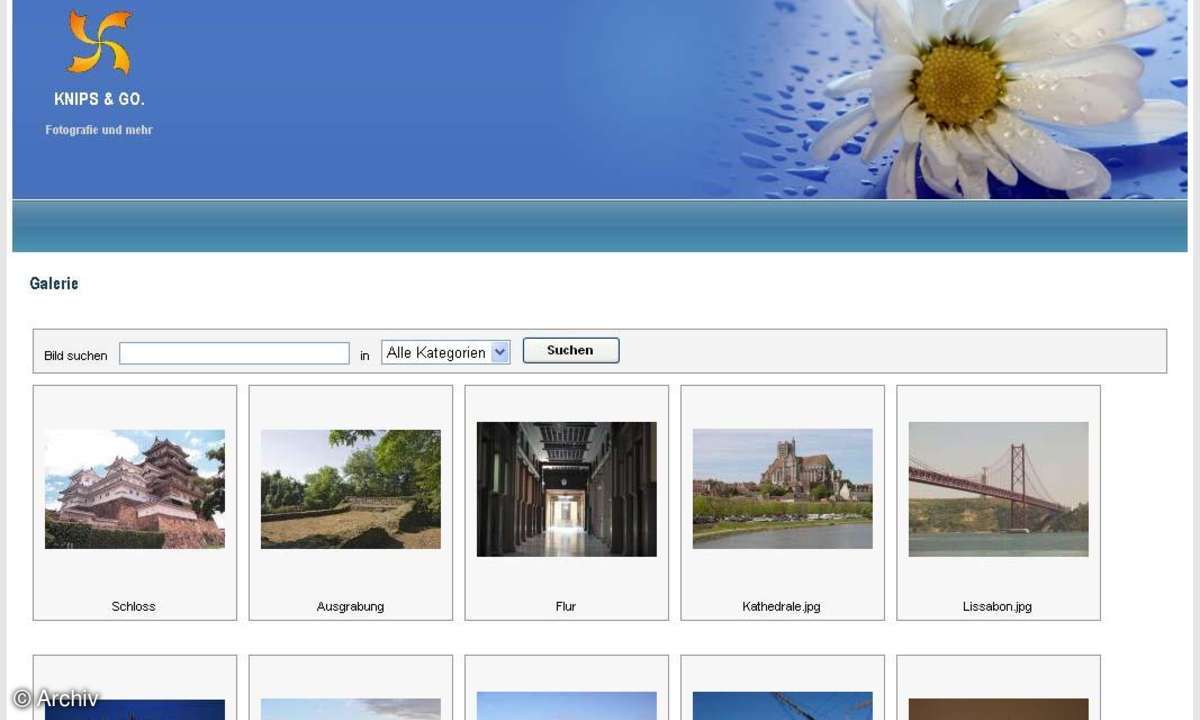The height and width of the screenshot is (720, 1200).
Task: Open the Flur hallway thumbnail
Action: coord(567,489)
